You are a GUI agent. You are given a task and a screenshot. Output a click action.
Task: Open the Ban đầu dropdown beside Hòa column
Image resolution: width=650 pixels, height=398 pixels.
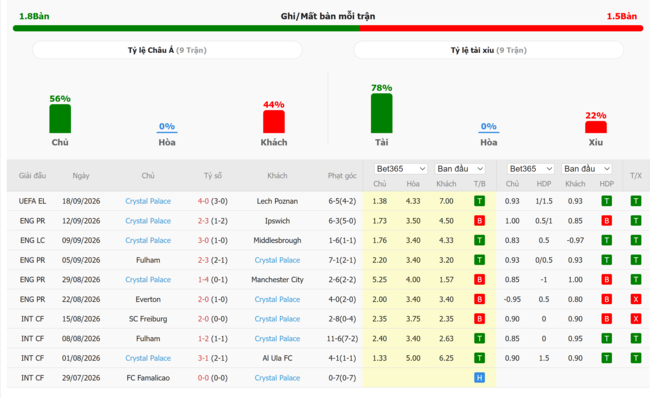pyautogui.click(x=460, y=169)
